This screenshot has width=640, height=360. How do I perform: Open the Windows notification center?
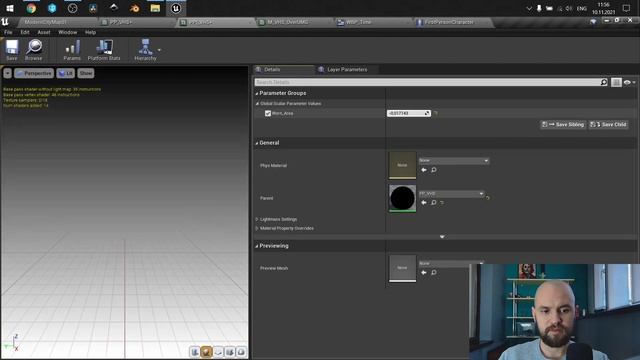pos(627,8)
